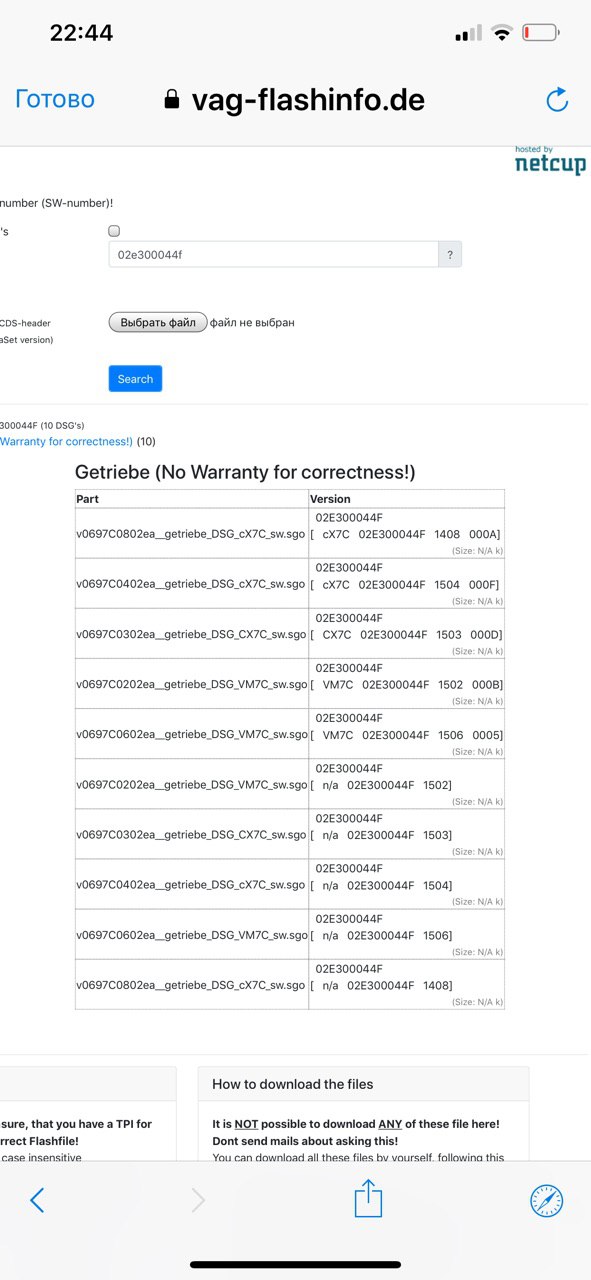Tap the padlock icon beside vag-flashinfo.de
Image resolution: width=591 pixels, height=1280 pixels.
pos(172,99)
